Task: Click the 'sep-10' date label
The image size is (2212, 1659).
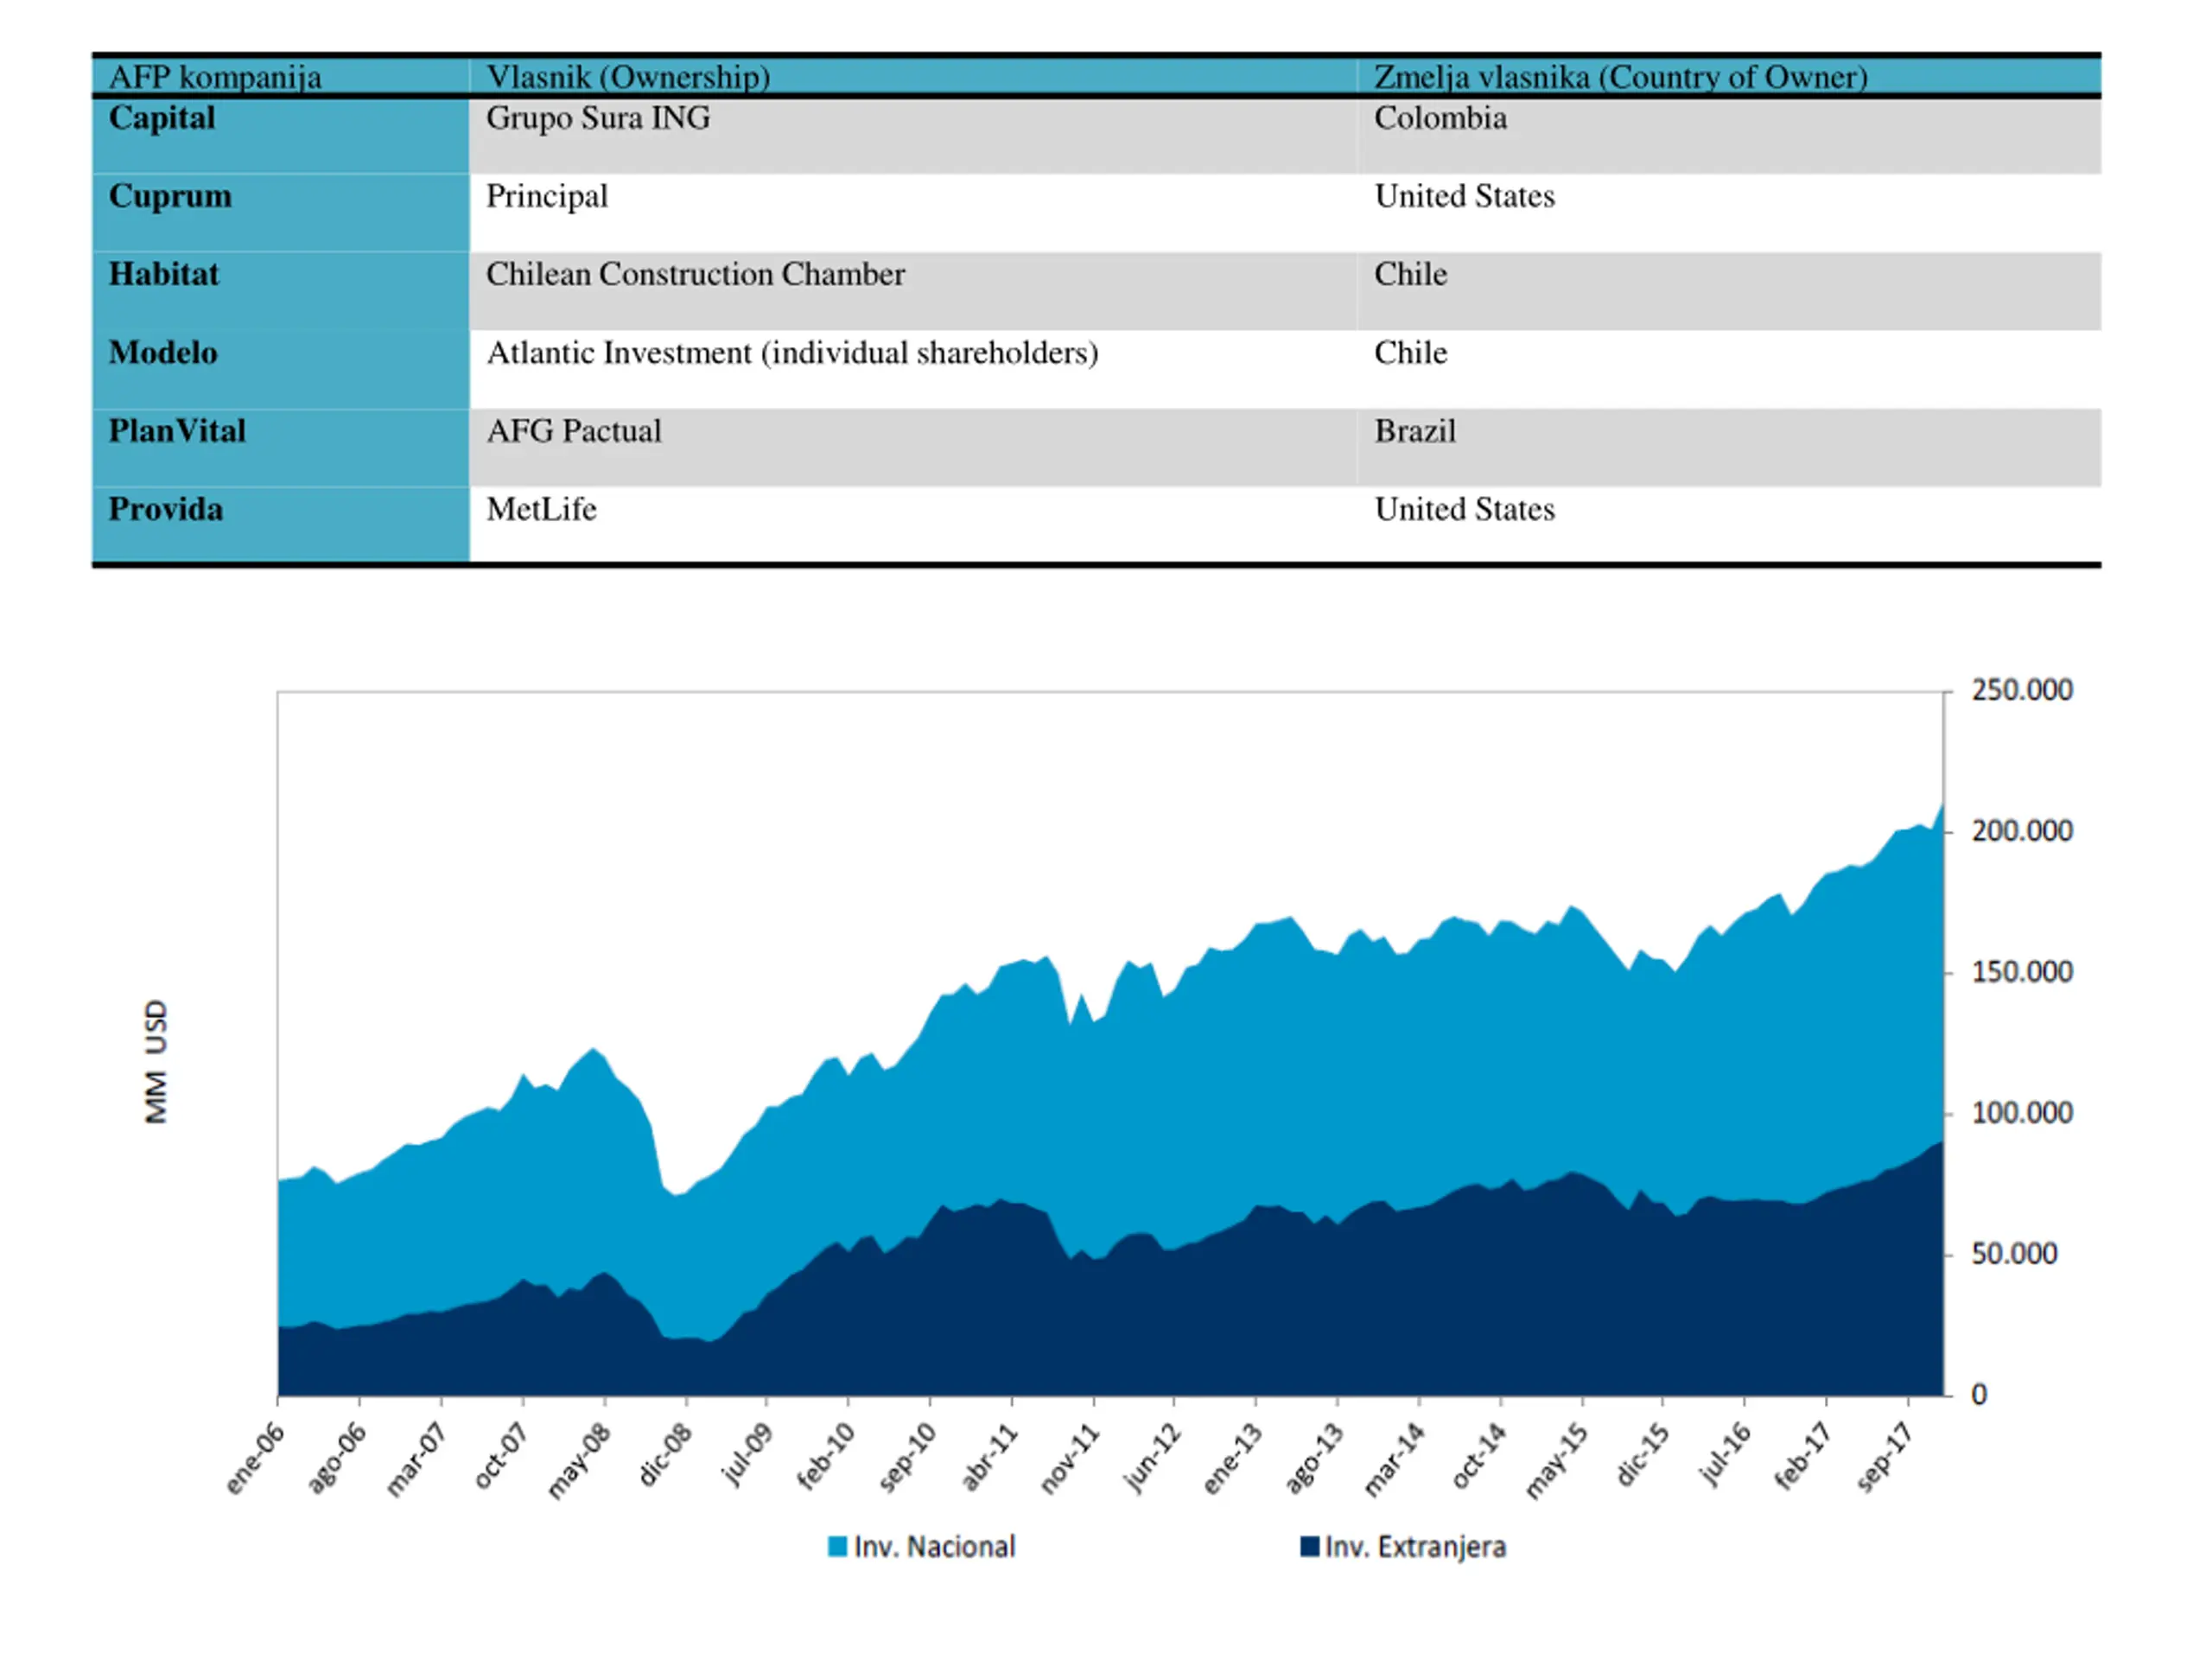Action: [907, 1458]
